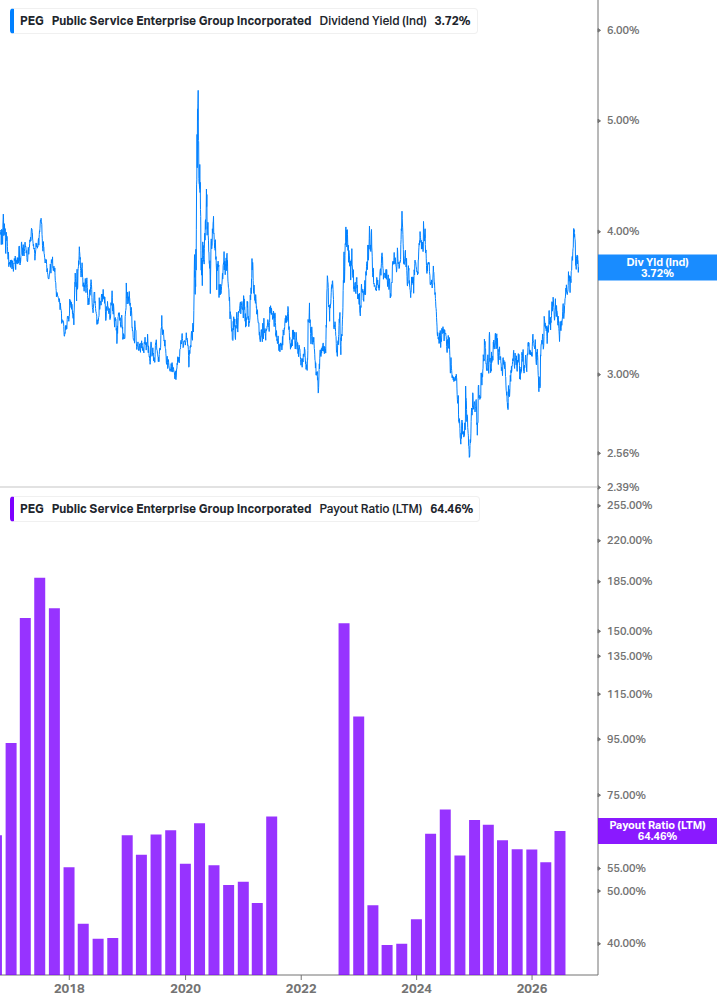Click the 3.72% value in the top legend

tap(452, 21)
